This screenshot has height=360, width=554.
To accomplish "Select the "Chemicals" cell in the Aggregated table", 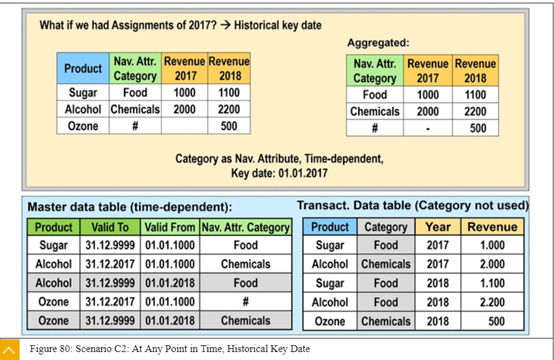I will click(375, 111).
